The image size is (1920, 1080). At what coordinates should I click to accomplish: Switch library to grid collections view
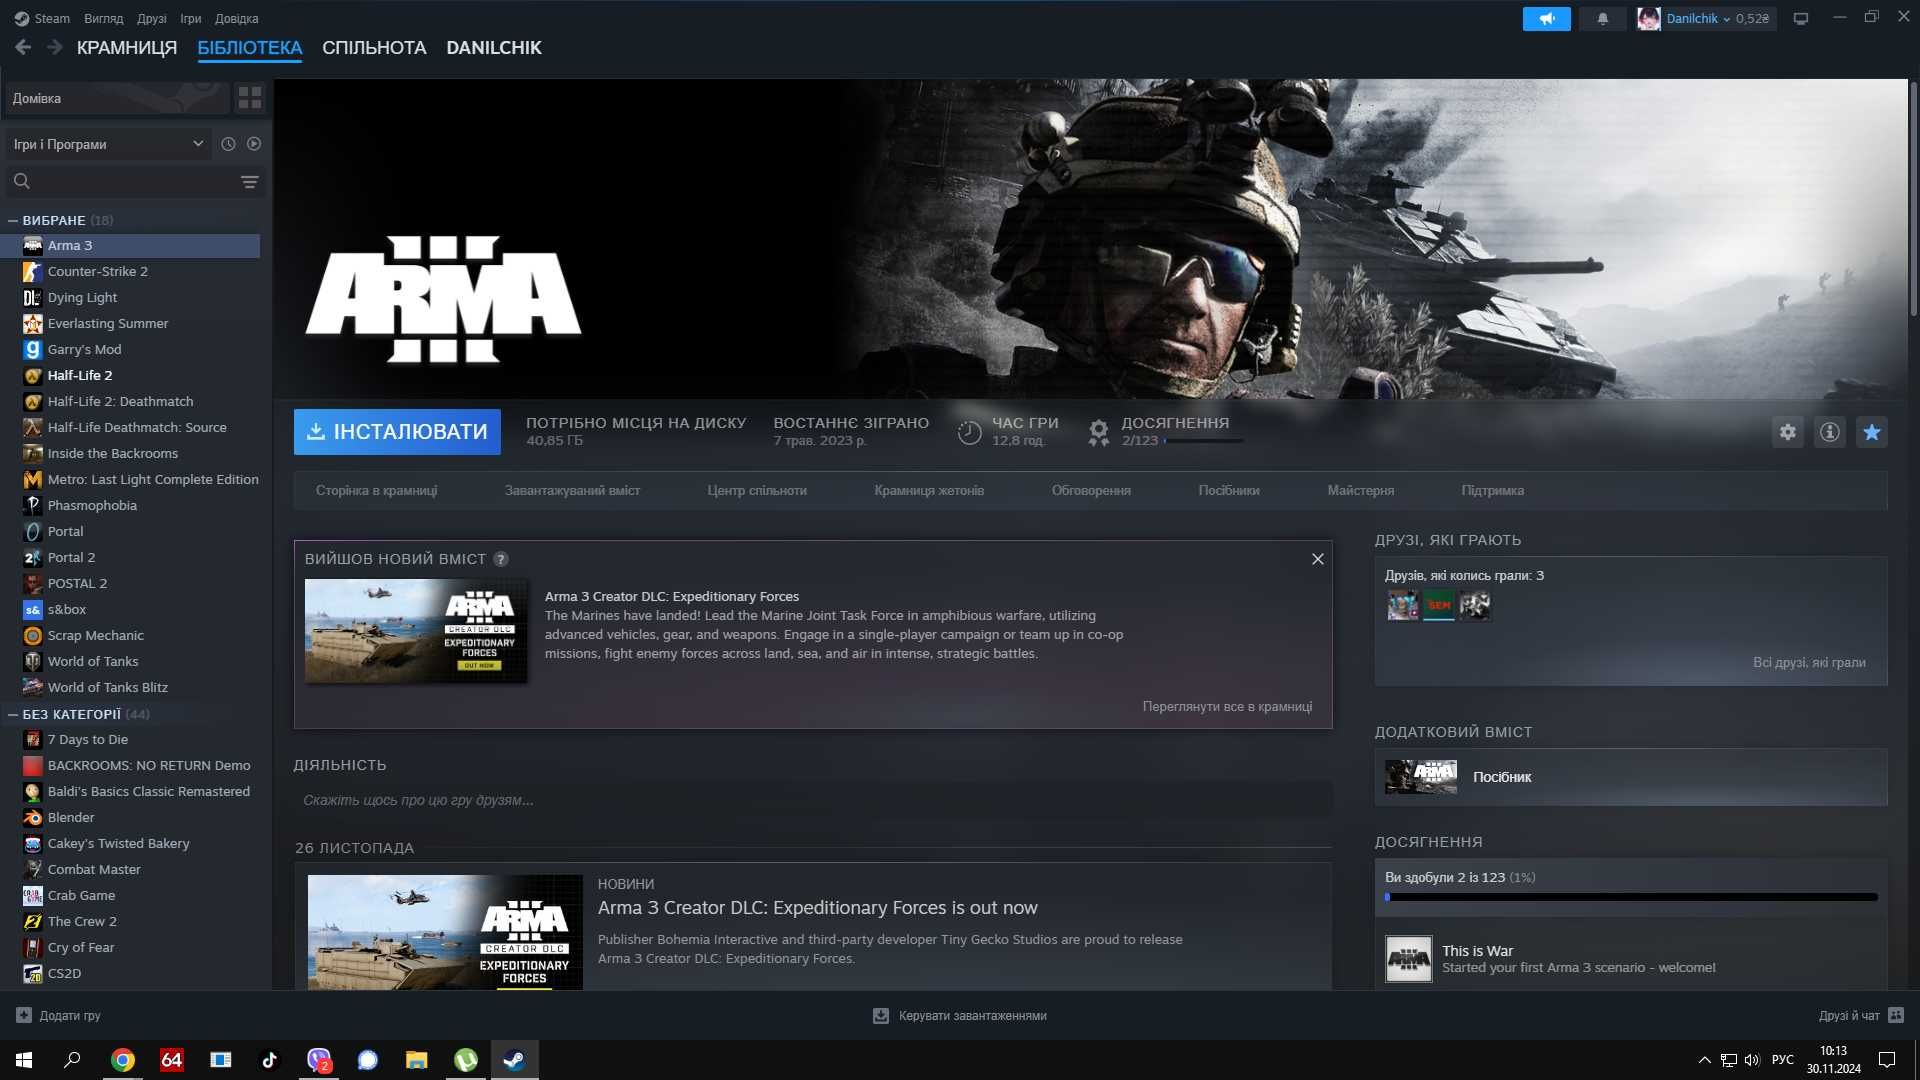[250, 98]
